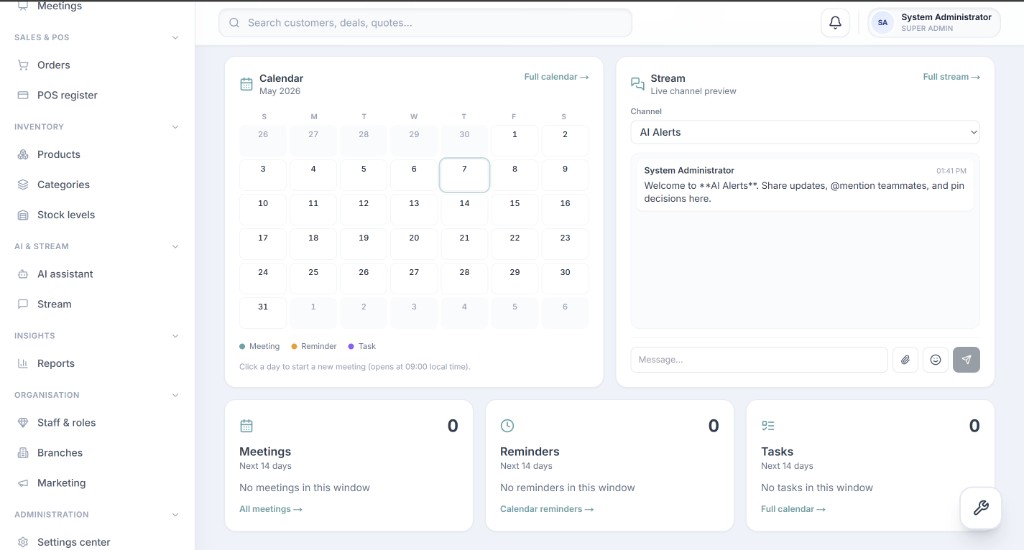Open the emoji picker
The height and width of the screenshot is (550, 1024).
click(935, 360)
